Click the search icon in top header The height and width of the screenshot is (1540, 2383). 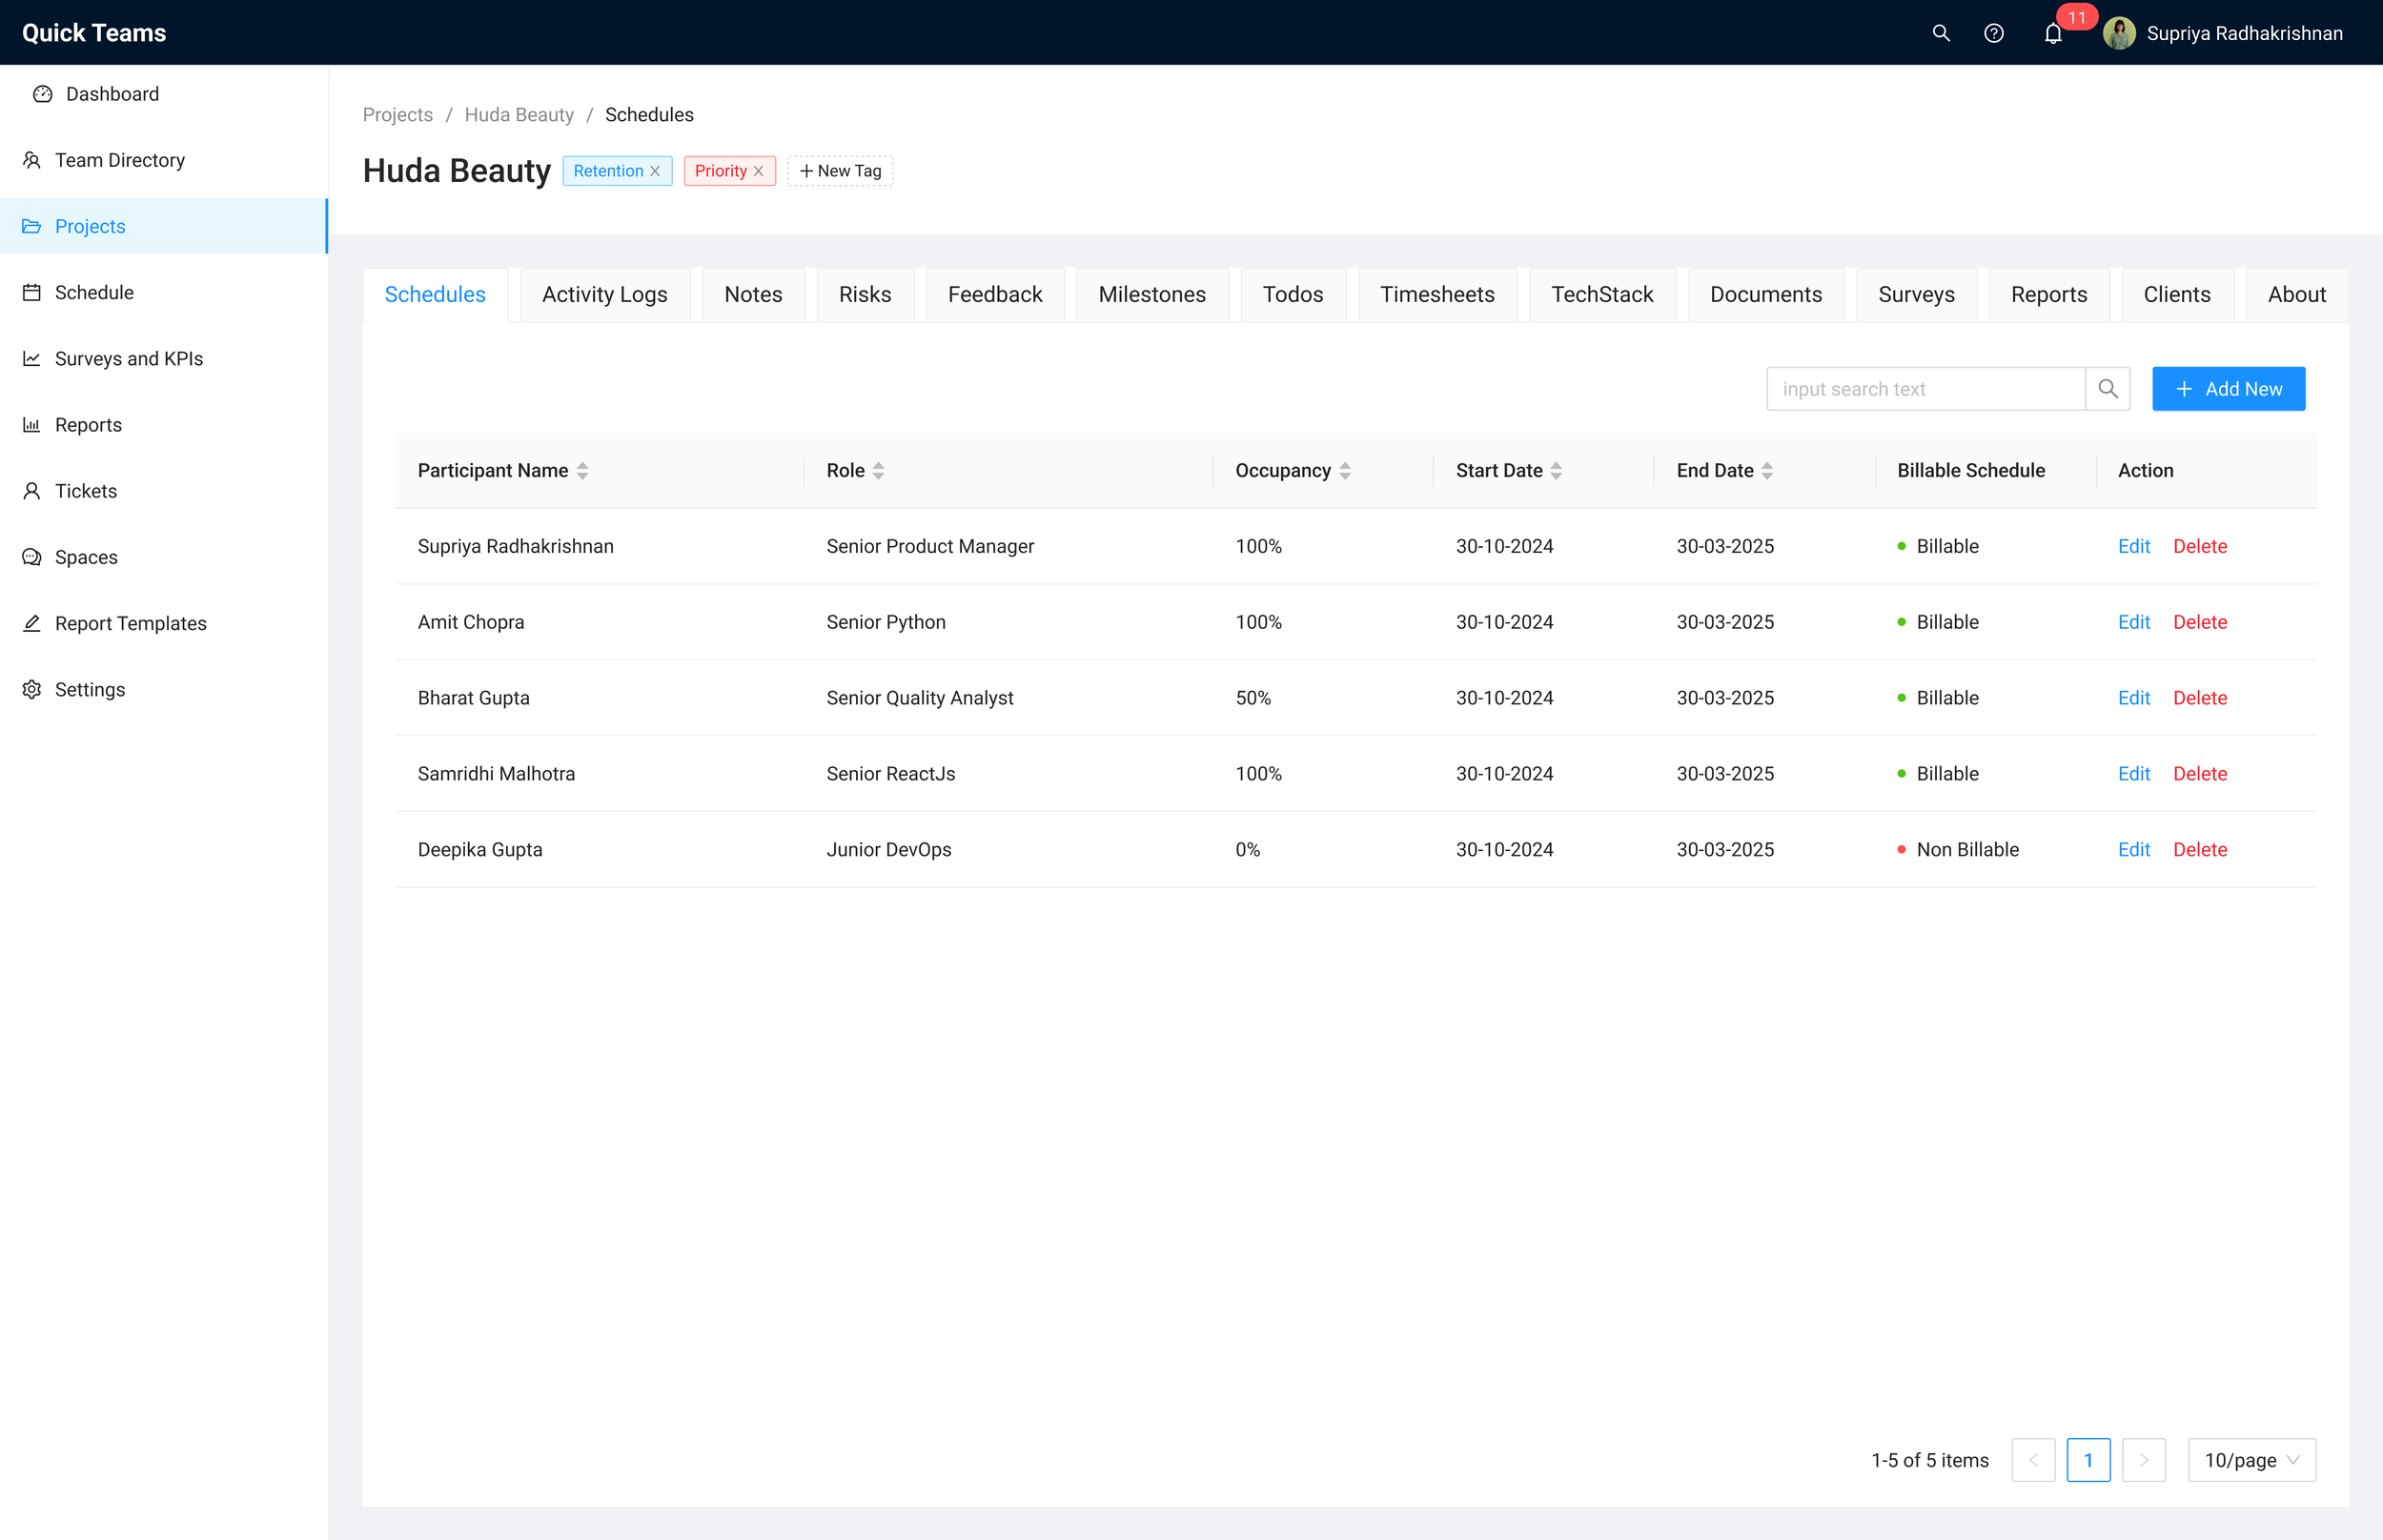point(1940,33)
